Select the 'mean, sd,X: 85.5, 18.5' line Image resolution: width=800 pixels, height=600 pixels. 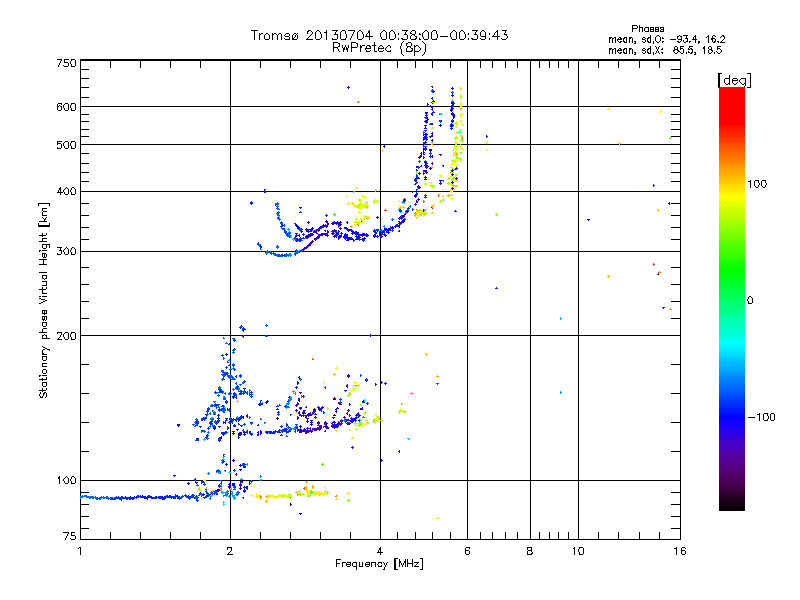[x=665, y=50]
